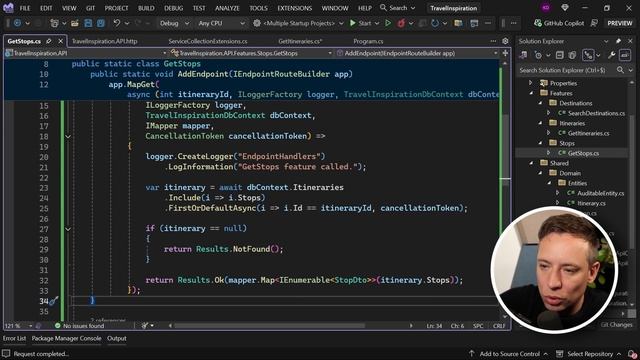Viewport: 640px width, 360px height.
Task: Collapse the Features folder in Solution Explorer
Action: [531, 93]
